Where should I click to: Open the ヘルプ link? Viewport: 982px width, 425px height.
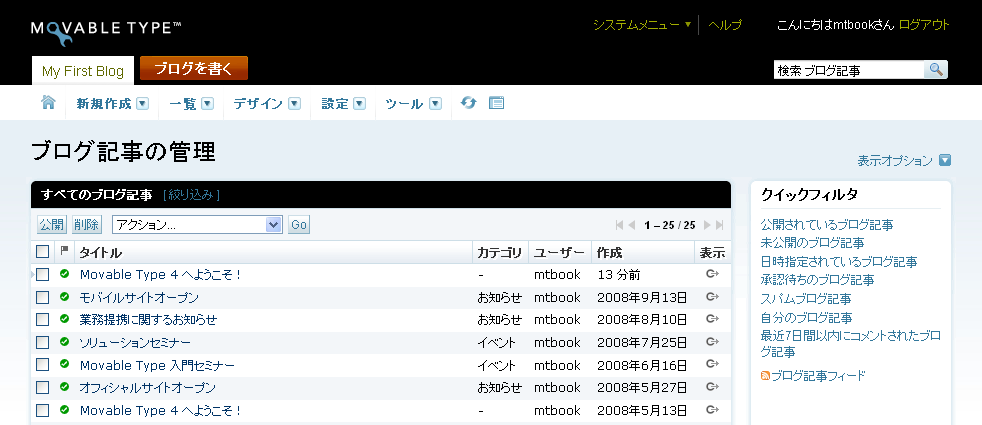tap(725, 25)
